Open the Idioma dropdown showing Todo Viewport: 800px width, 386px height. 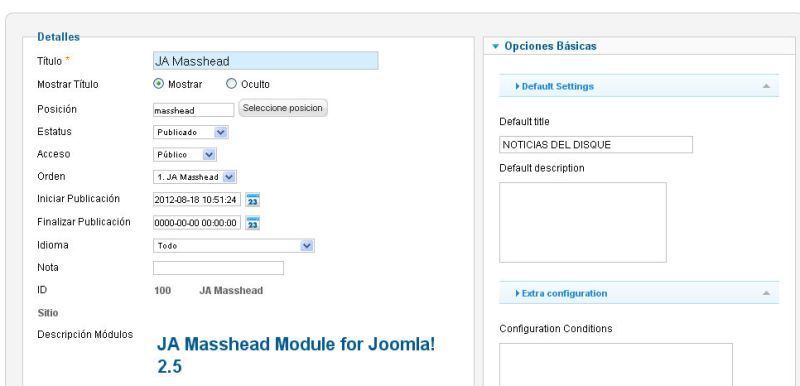click(x=234, y=246)
